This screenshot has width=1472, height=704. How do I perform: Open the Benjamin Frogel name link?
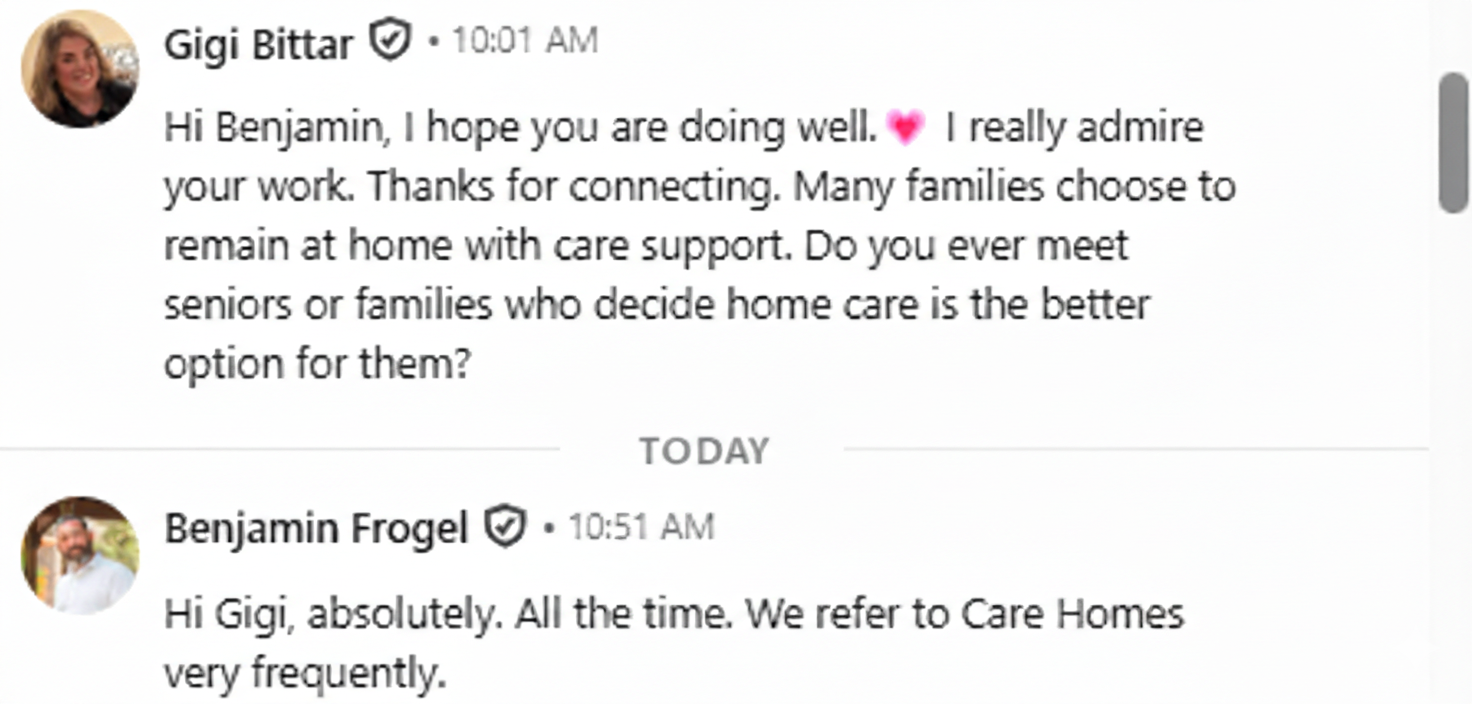315,528
